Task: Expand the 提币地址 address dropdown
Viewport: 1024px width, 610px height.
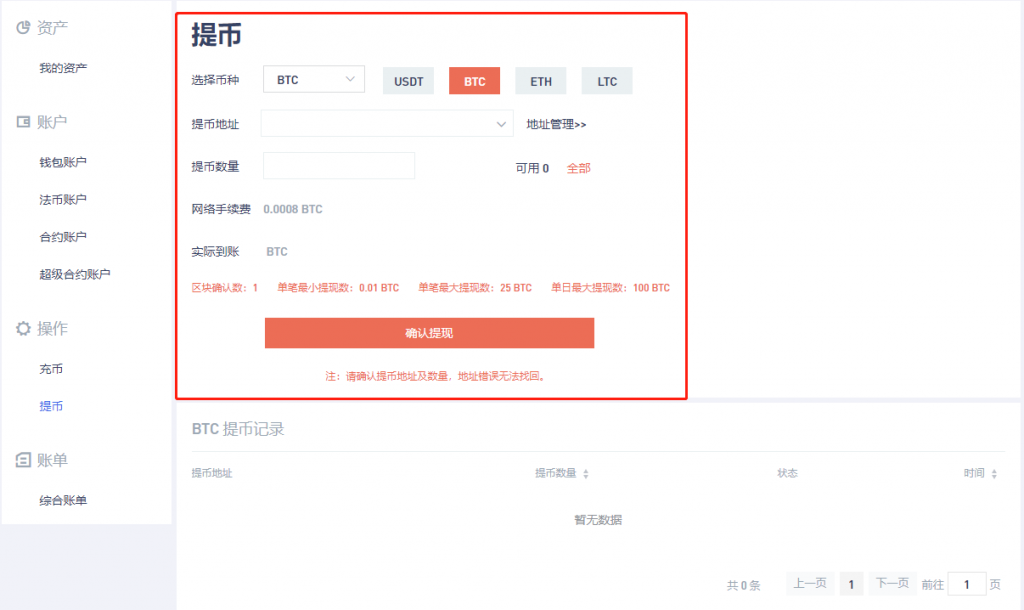Action: tap(387, 123)
